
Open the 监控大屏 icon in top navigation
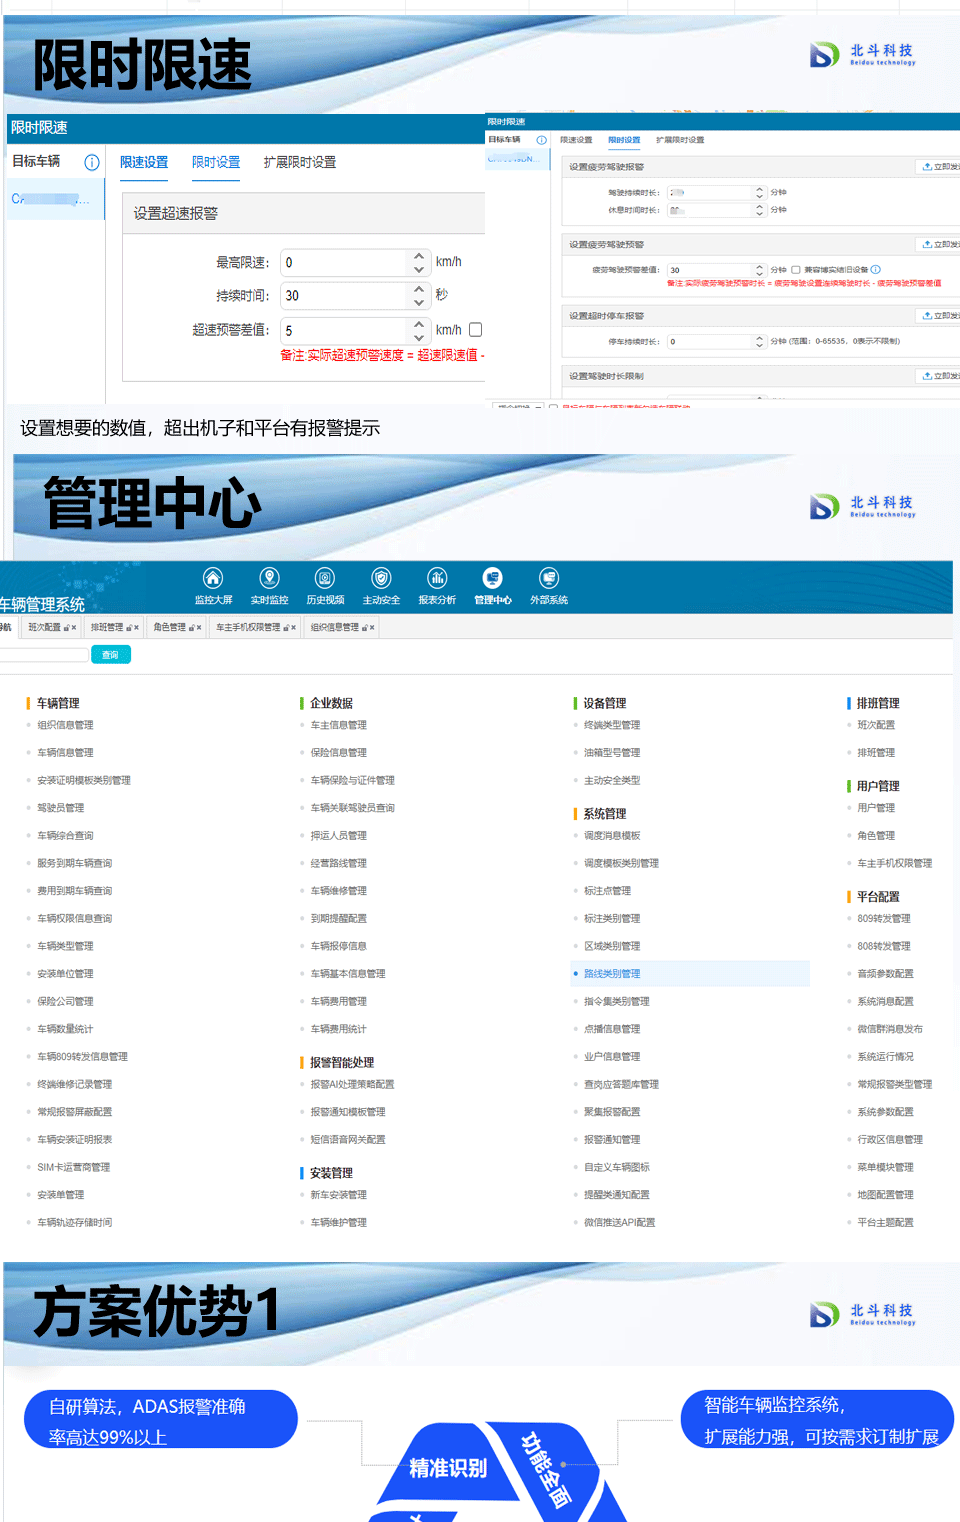tap(213, 578)
